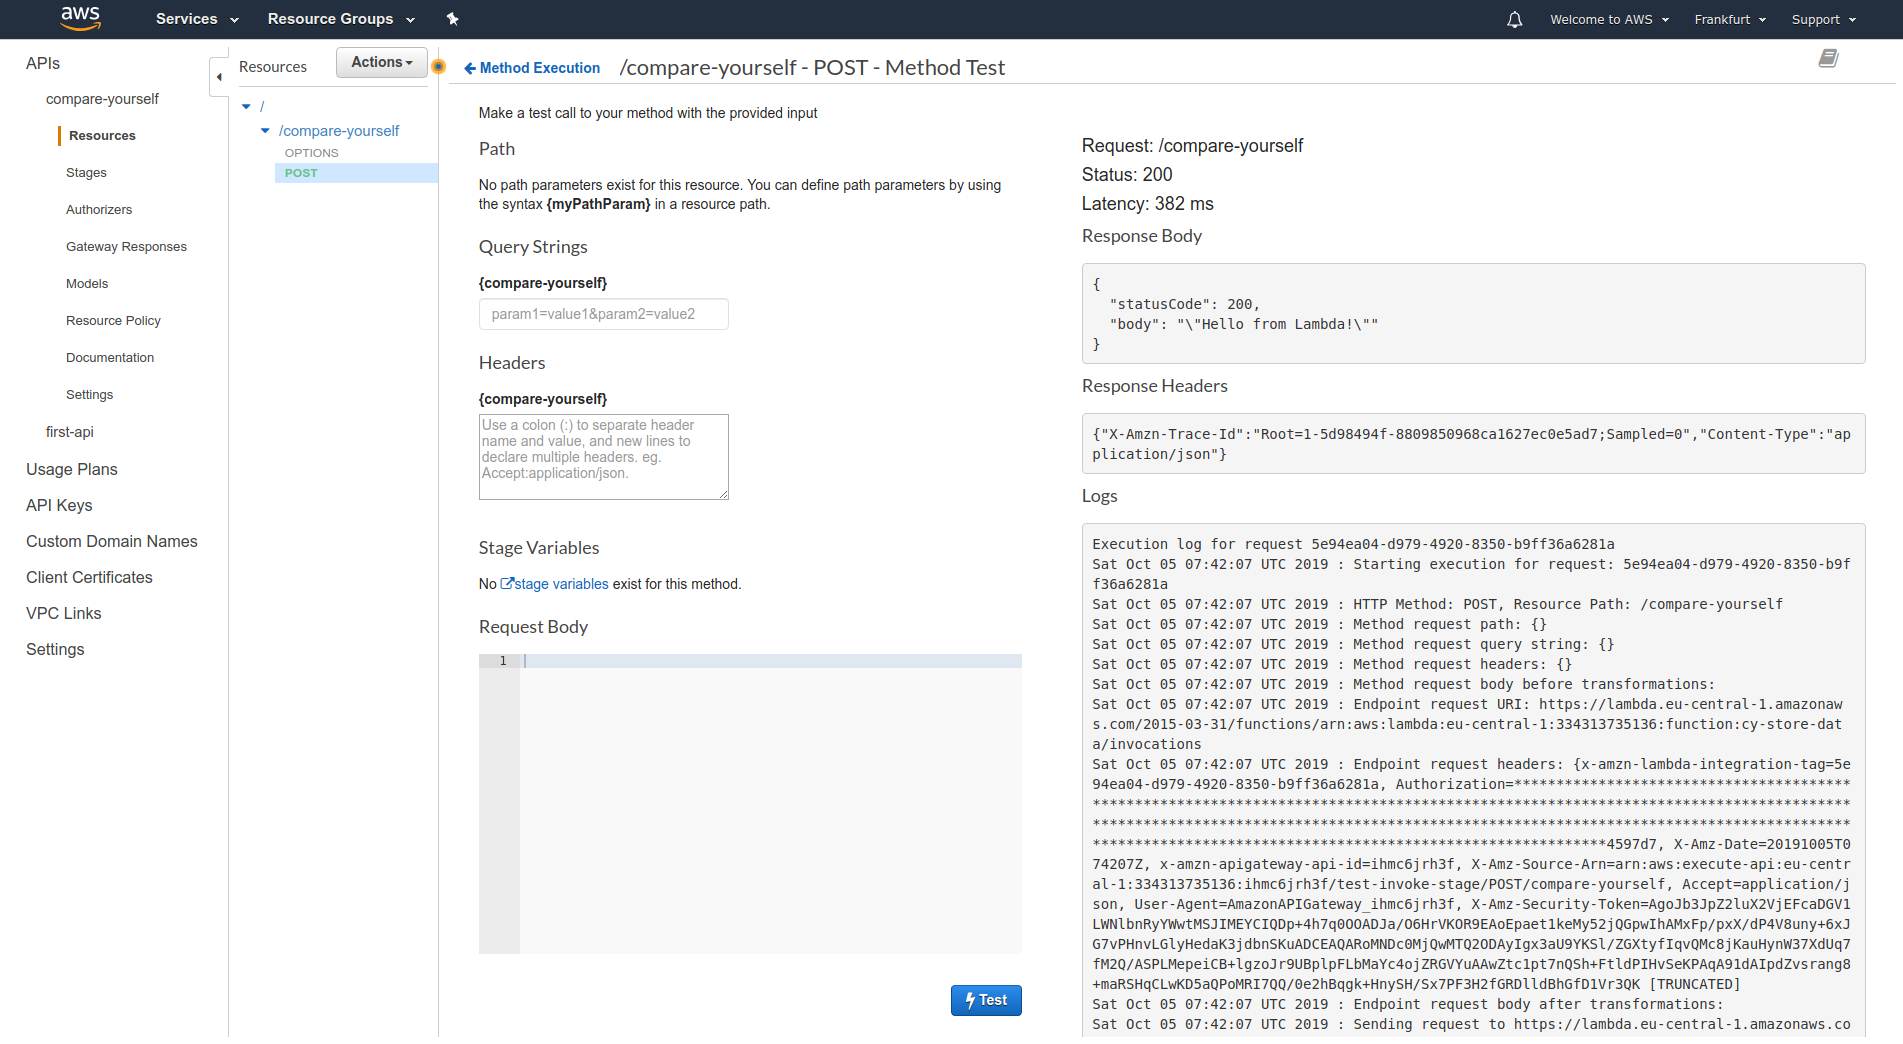Viewport: 1903px width, 1044px height.
Task: Open API Keys
Action: (59, 505)
